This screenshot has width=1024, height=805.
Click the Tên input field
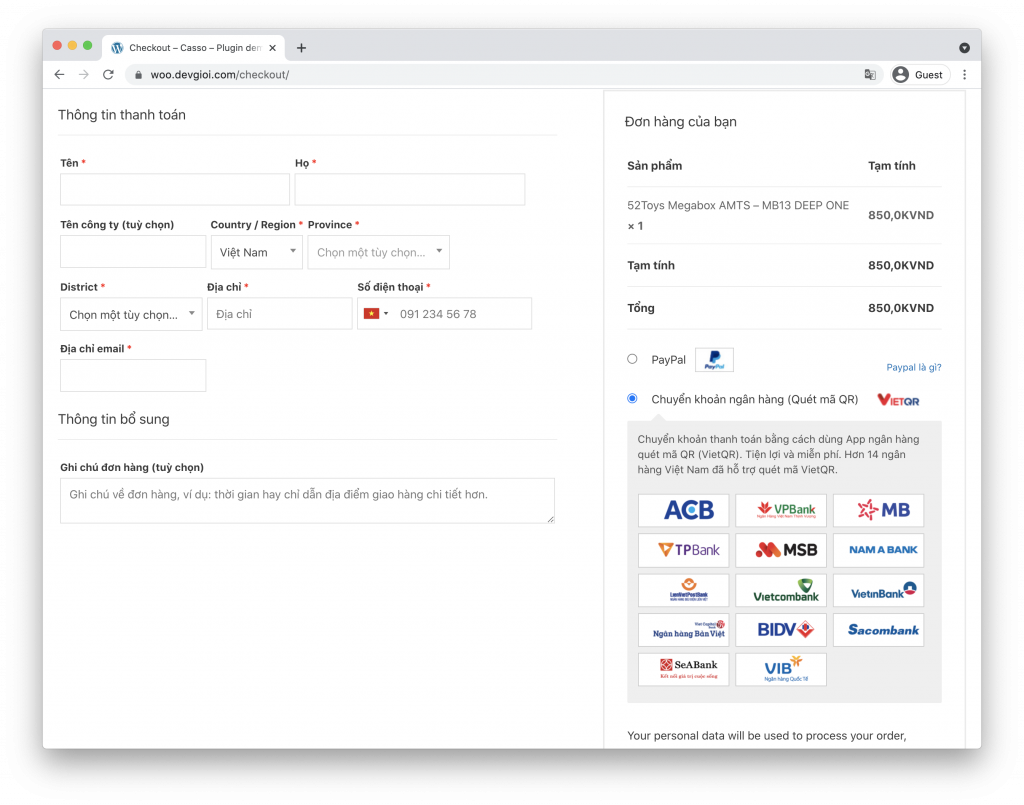coord(174,189)
